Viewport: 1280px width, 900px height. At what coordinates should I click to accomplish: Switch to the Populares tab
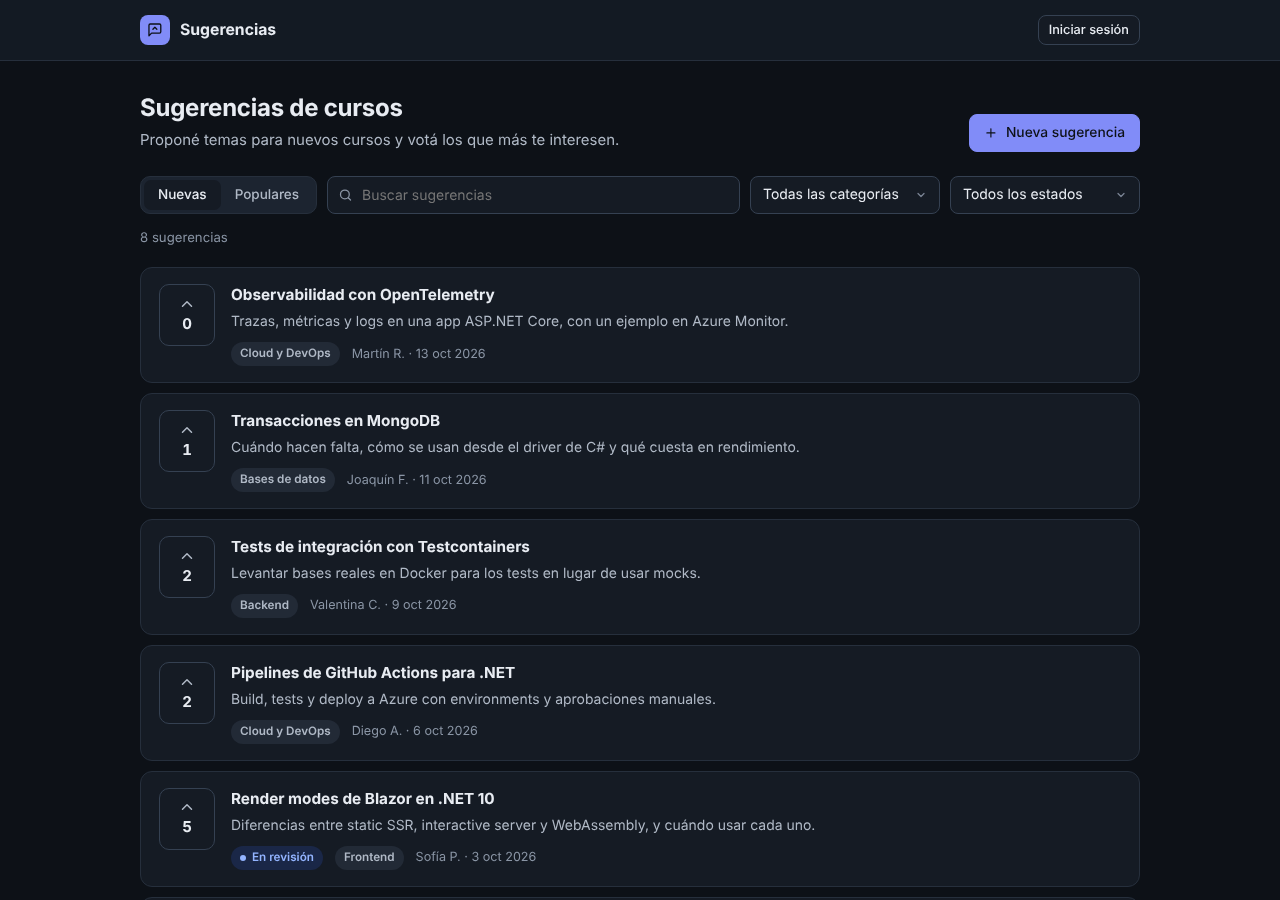pyautogui.click(x=267, y=195)
